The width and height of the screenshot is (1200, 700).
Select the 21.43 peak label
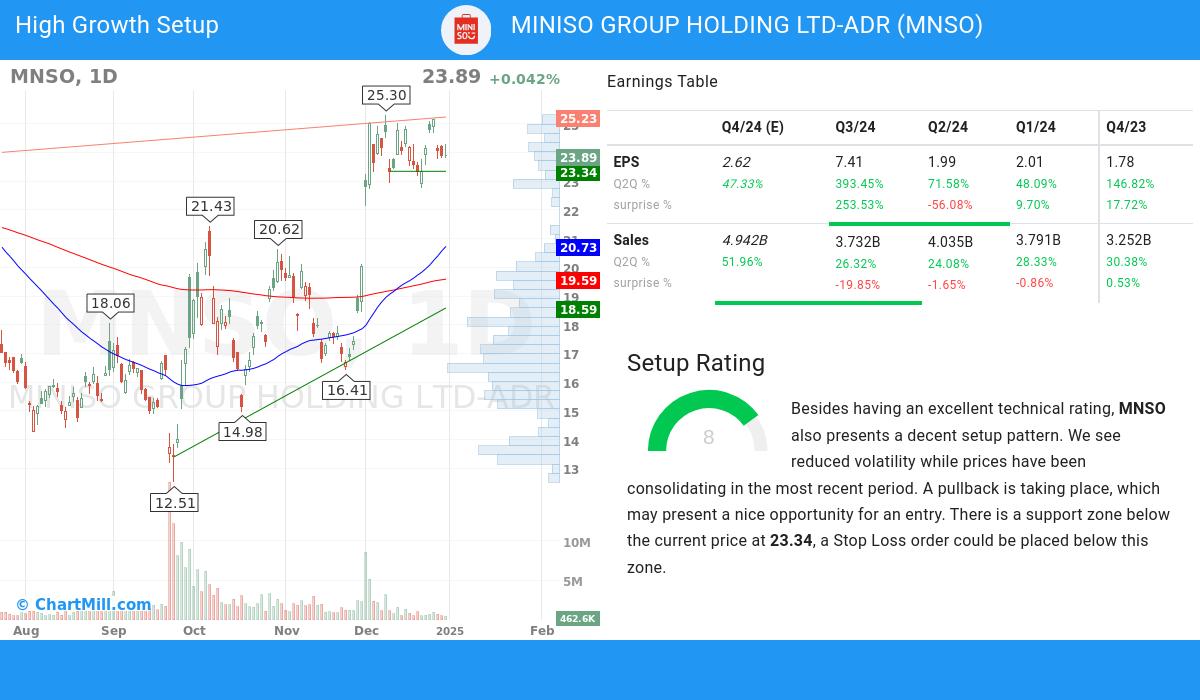[211, 206]
